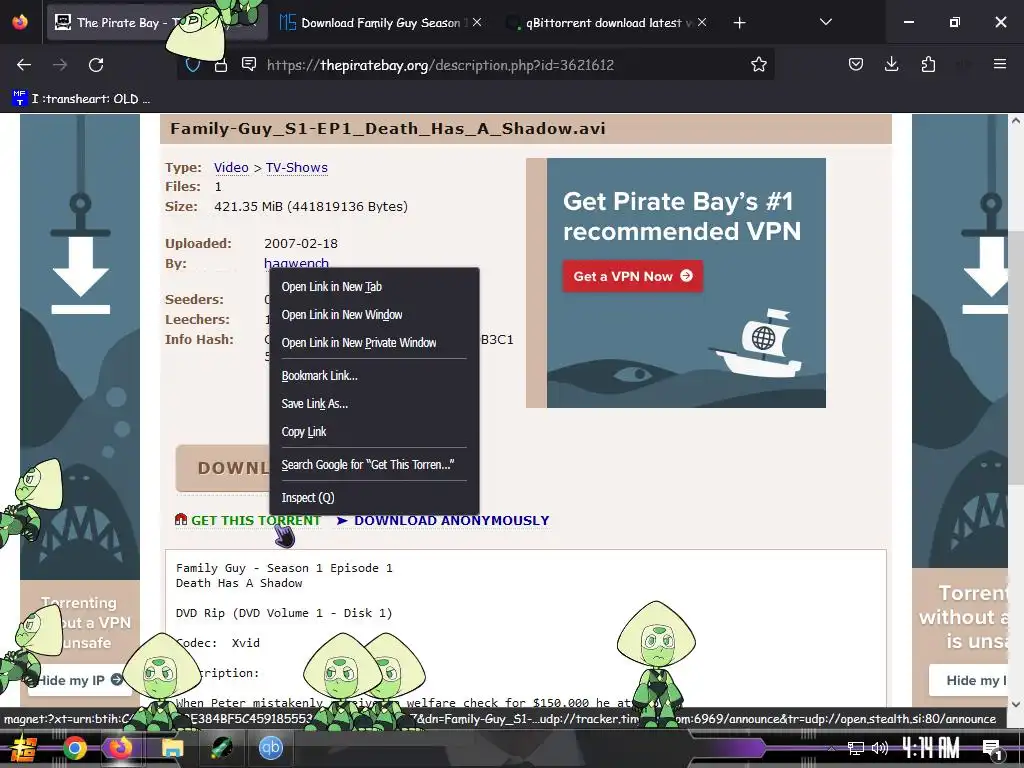Open the Downloads toolbar icon
Image resolution: width=1024 pixels, height=768 pixels.
(891, 64)
